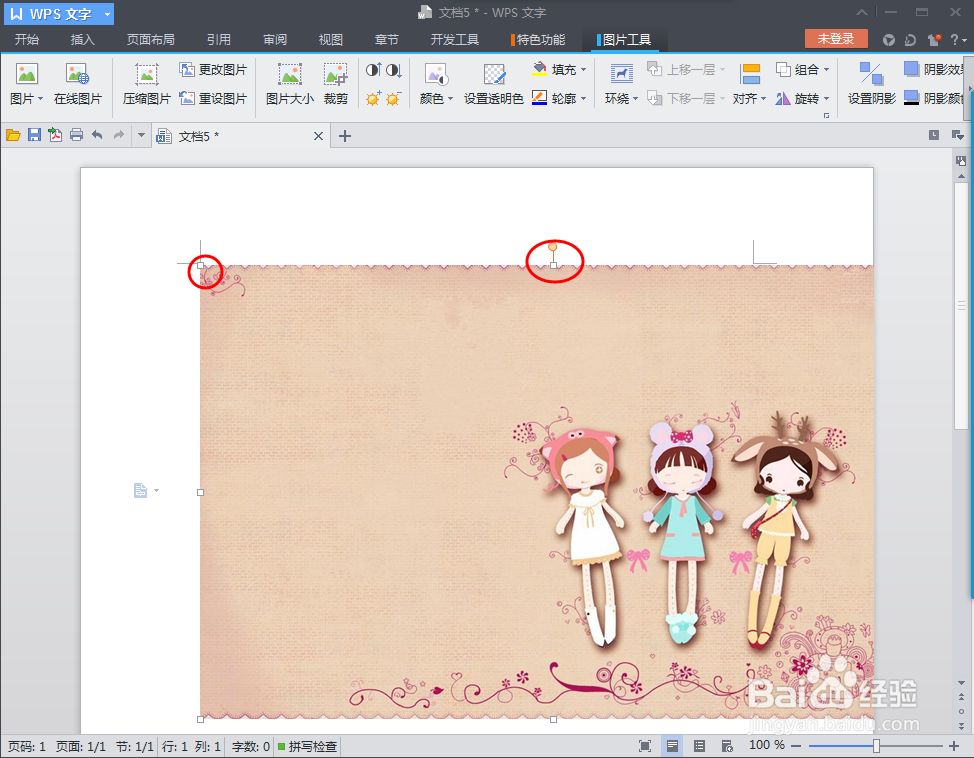The image size is (974, 758).
Task: Redo the action with the forward arrow
Action: tap(119, 135)
